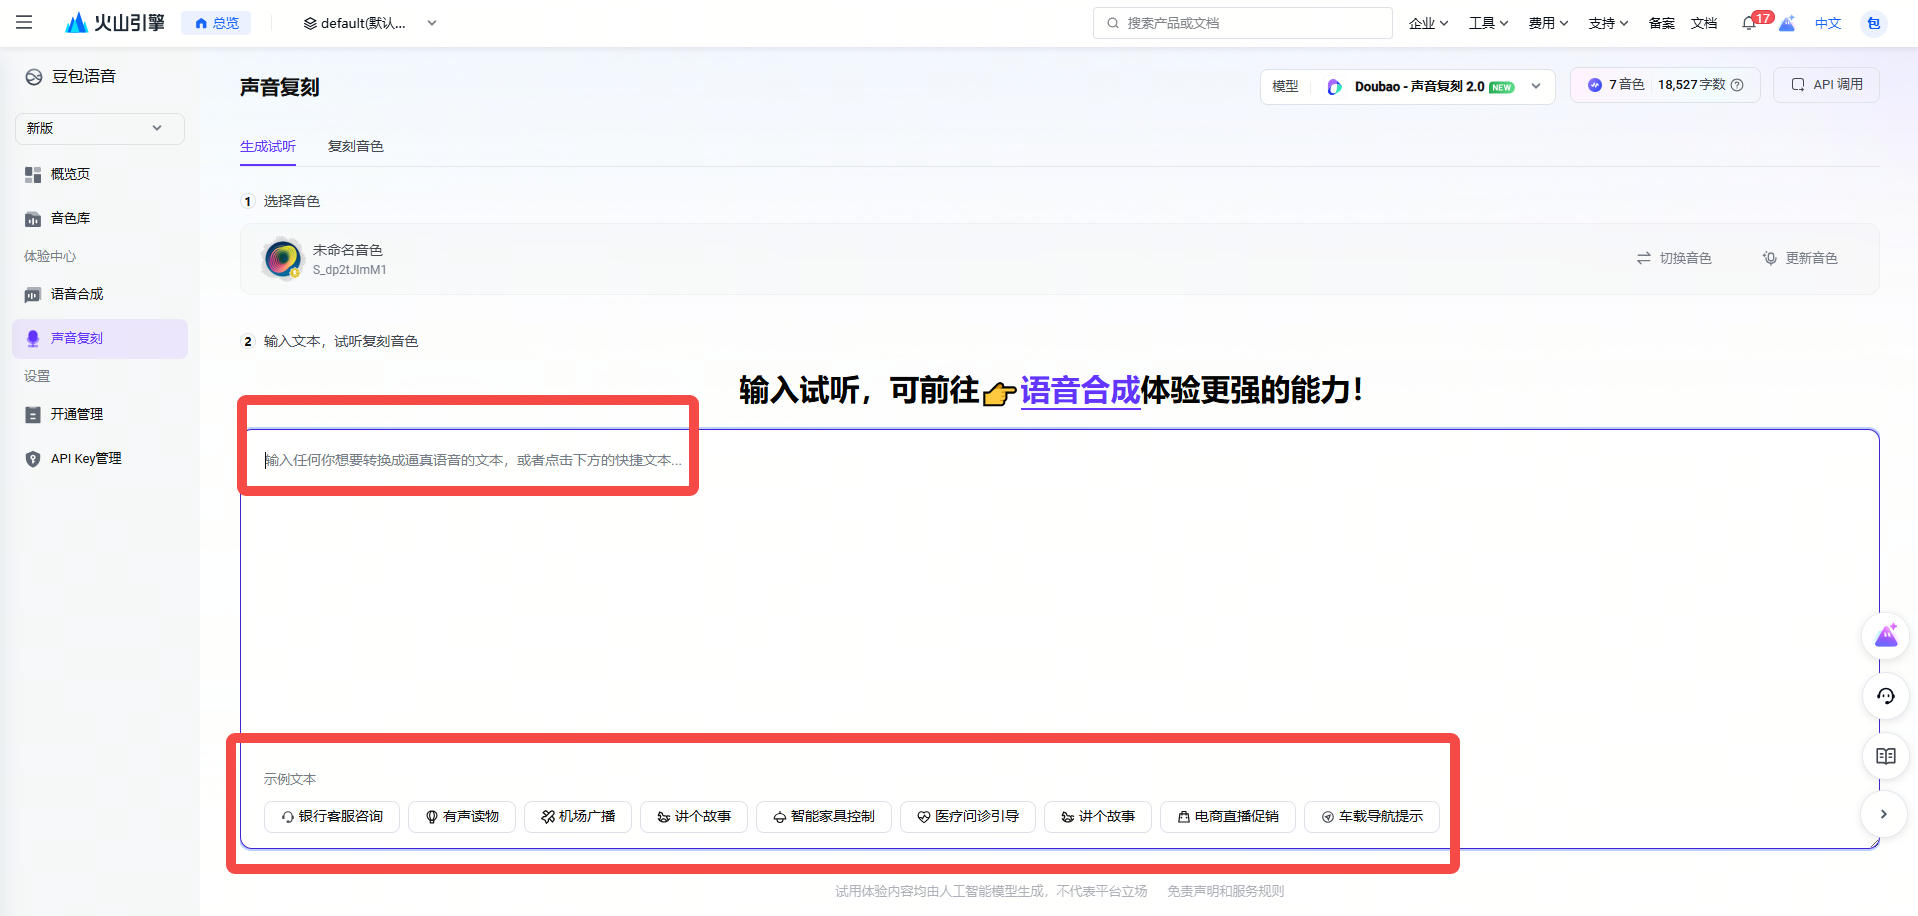This screenshot has width=1918, height=916.
Task: Click the API 调用 button
Action: [x=1827, y=85]
